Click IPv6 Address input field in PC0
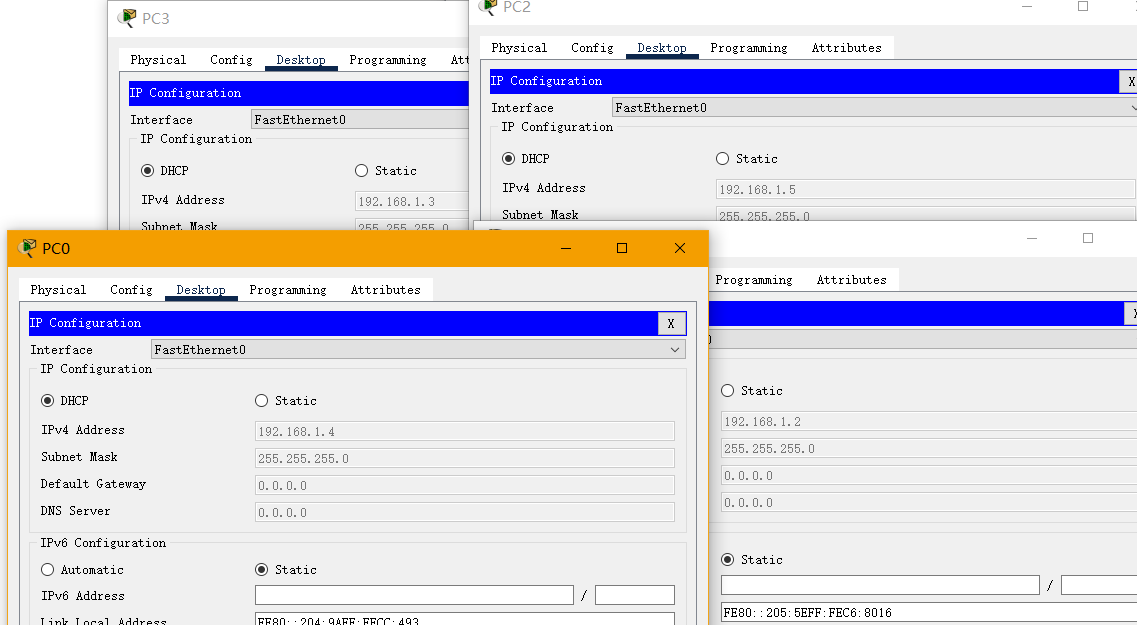The width and height of the screenshot is (1137, 625). pyautogui.click(x=414, y=596)
